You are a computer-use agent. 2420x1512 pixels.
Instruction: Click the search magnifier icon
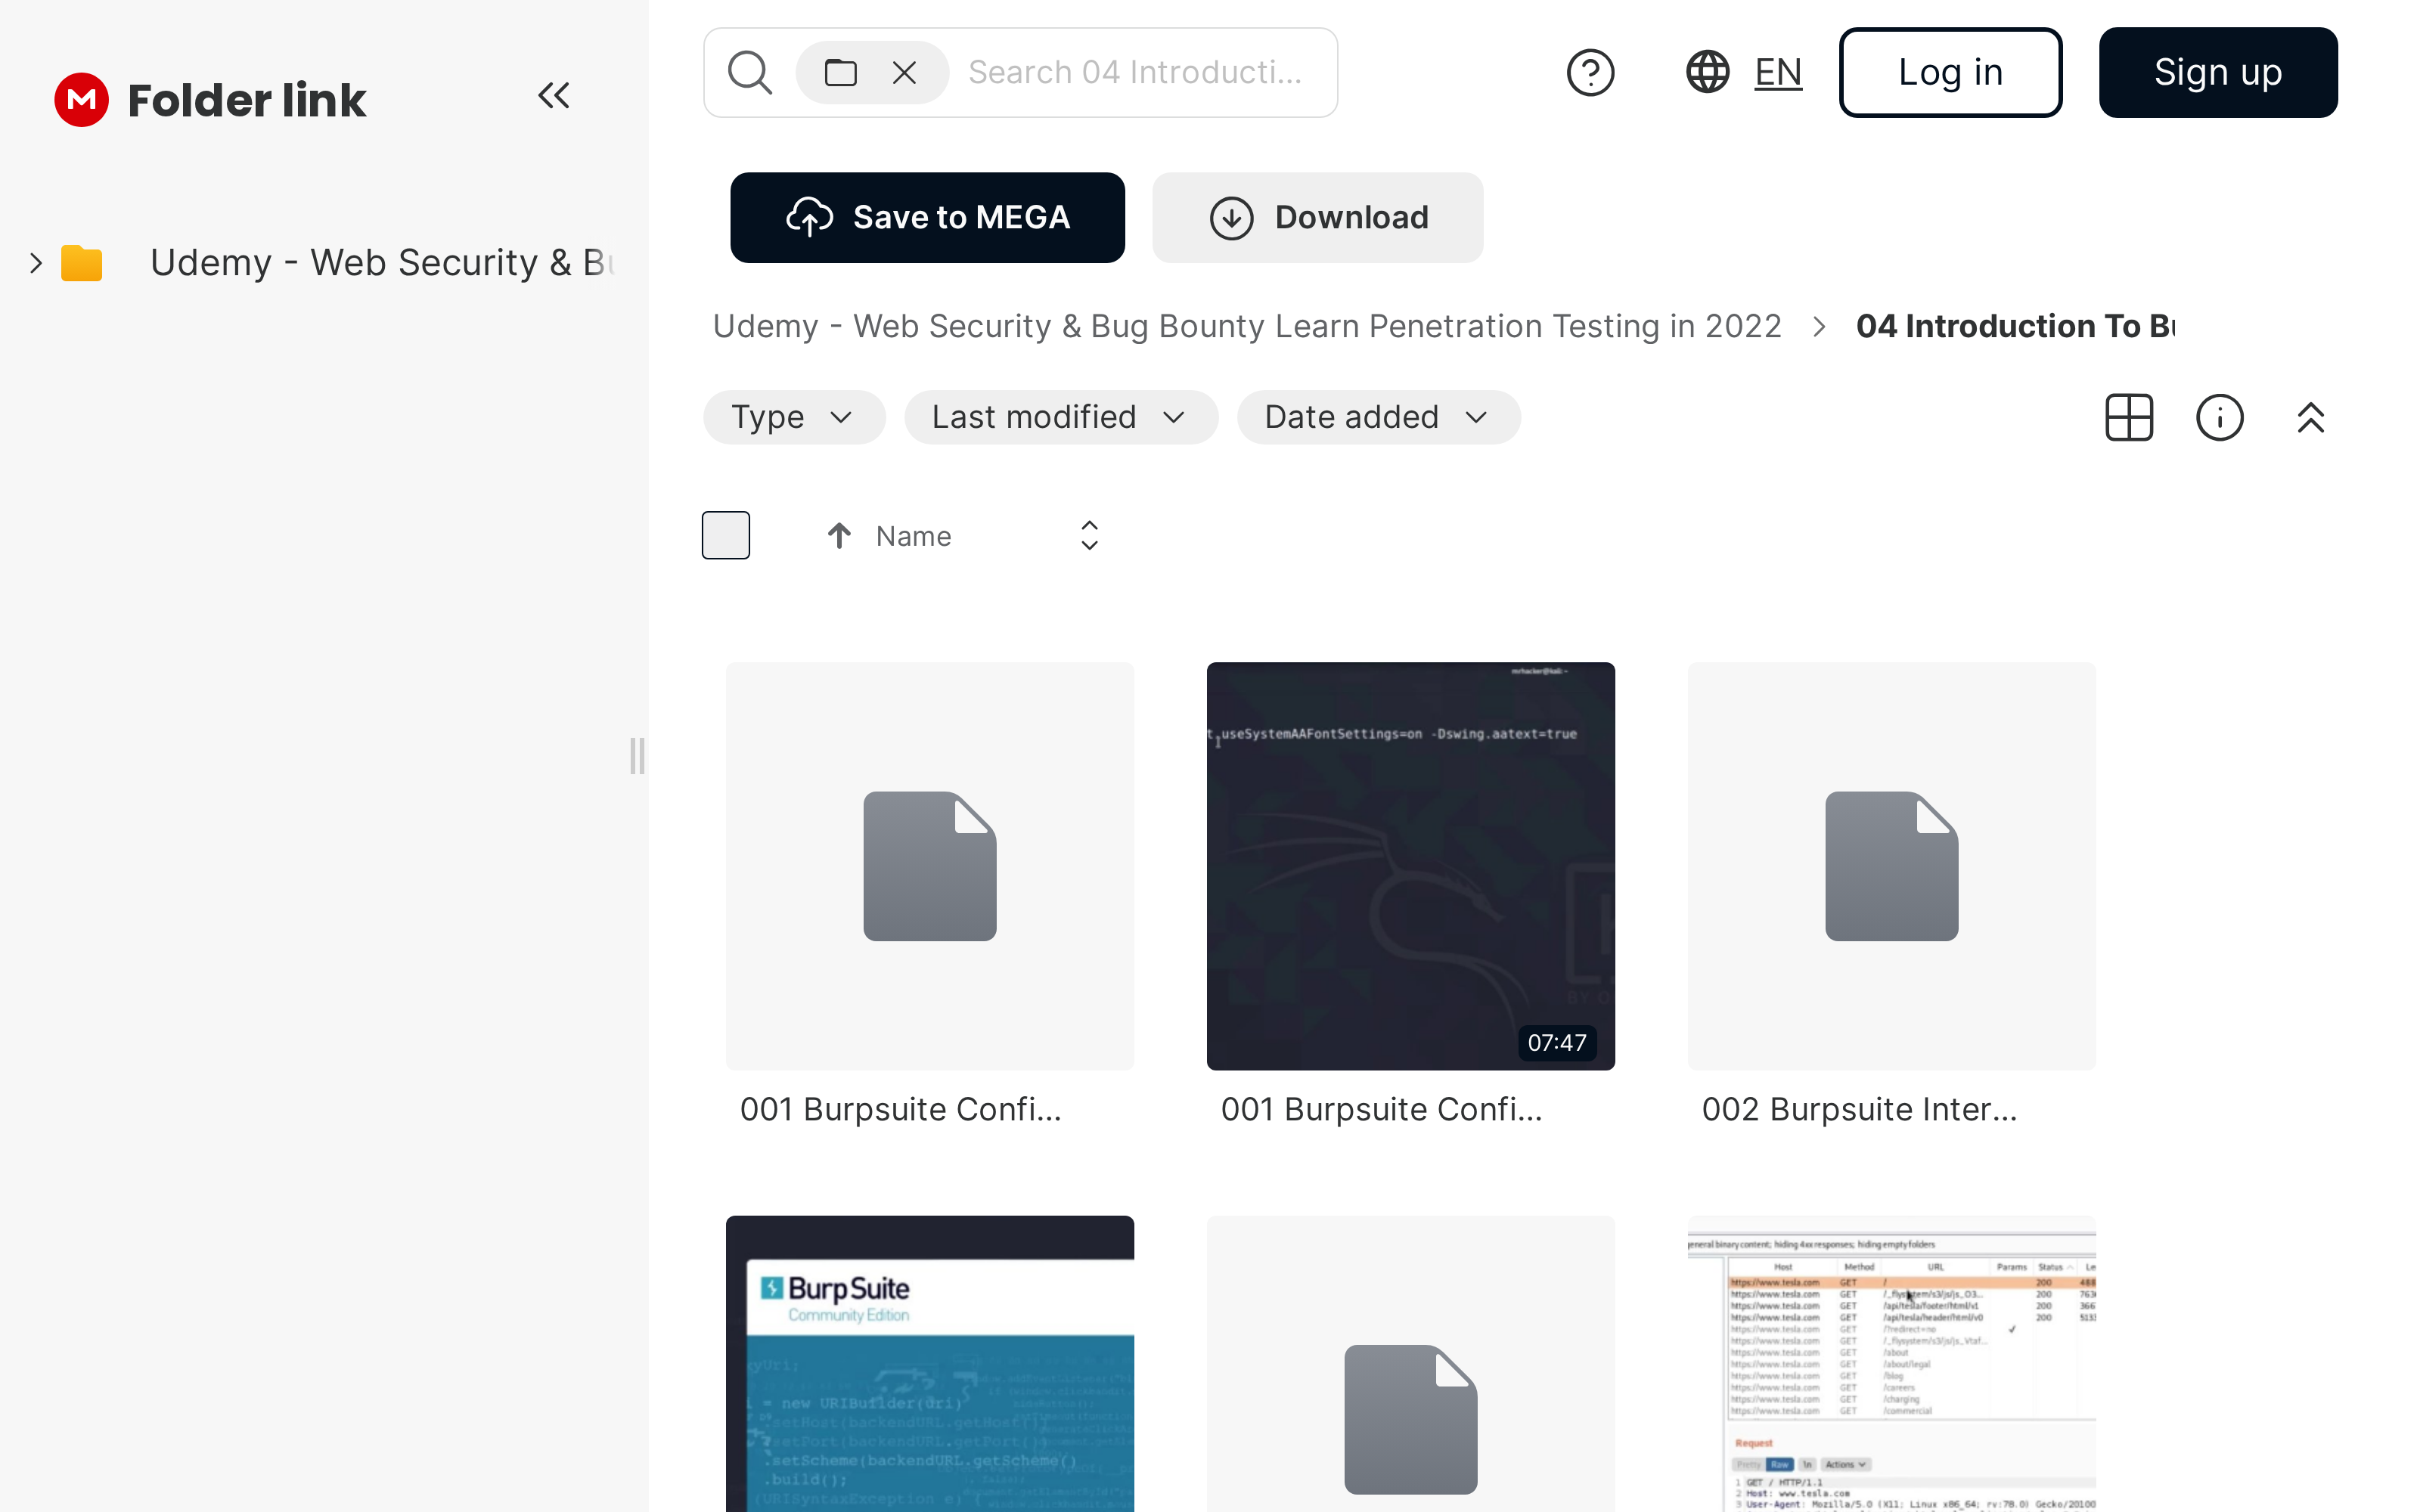pyautogui.click(x=750, y=72)
